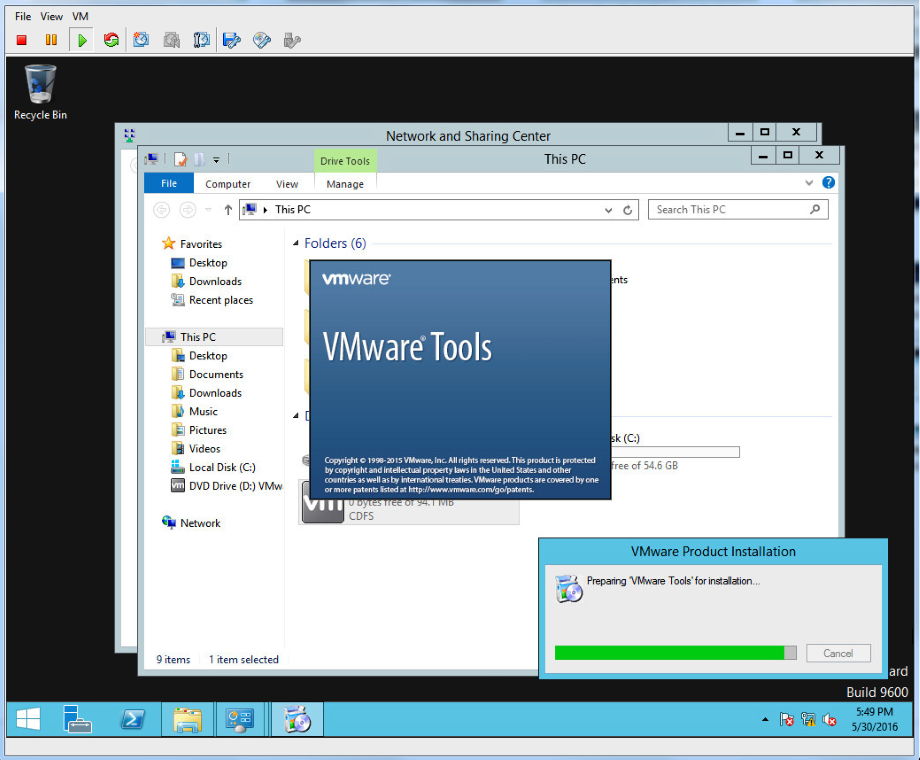Screen dimensions: 920x760
Task: Click in the Search This PC field
Action: point(730,210)
